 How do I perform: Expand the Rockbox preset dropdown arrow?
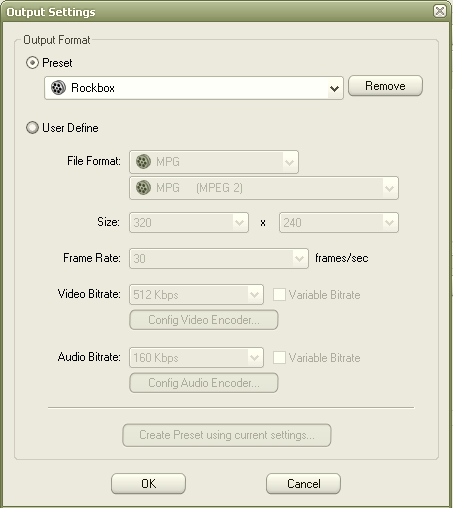point(334,88)
